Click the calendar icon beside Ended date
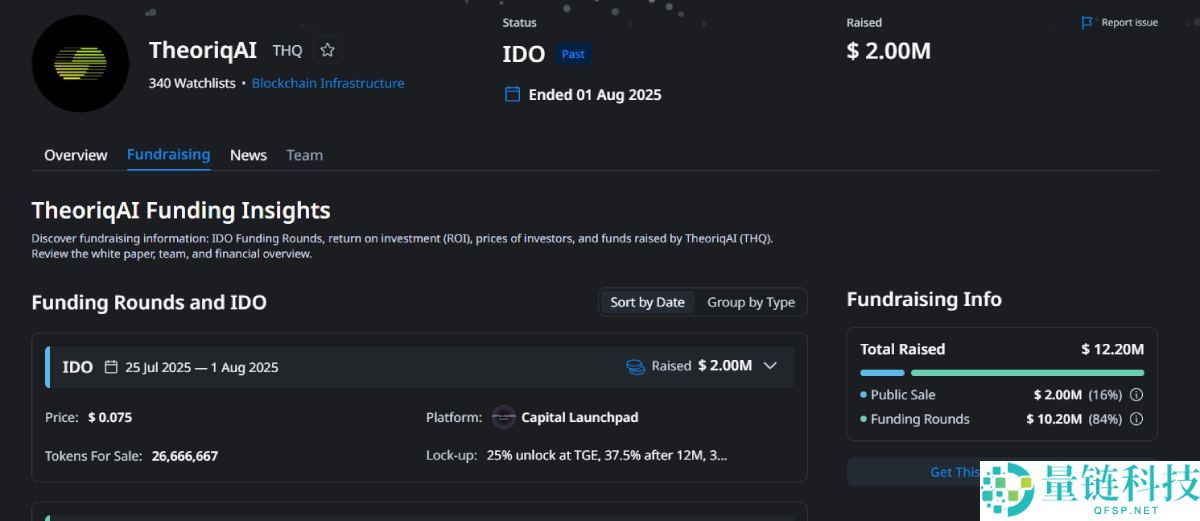Screen dimensions: 1200x521 pos(512,95)
